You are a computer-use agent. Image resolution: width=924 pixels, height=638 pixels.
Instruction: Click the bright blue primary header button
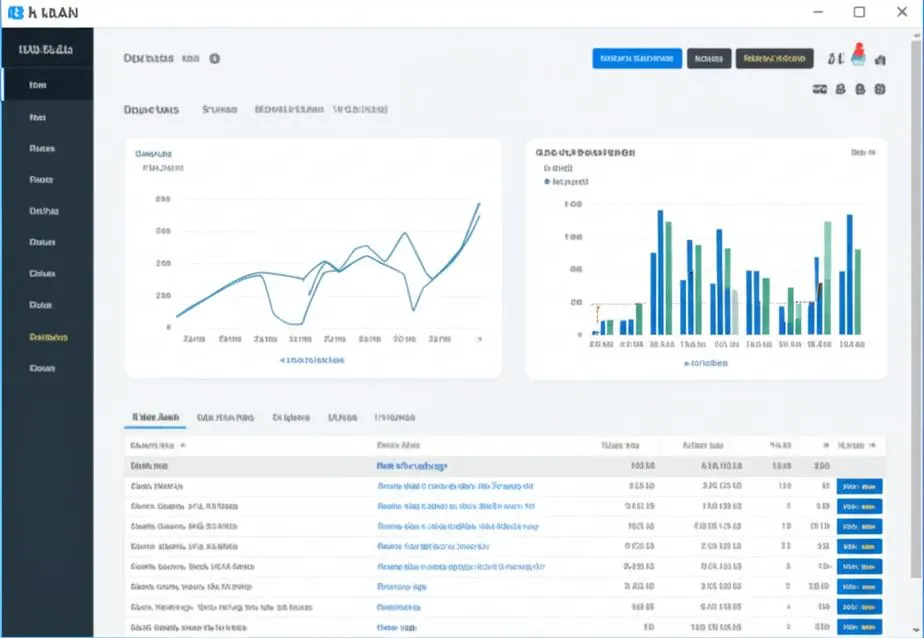(x=637, y=58)
